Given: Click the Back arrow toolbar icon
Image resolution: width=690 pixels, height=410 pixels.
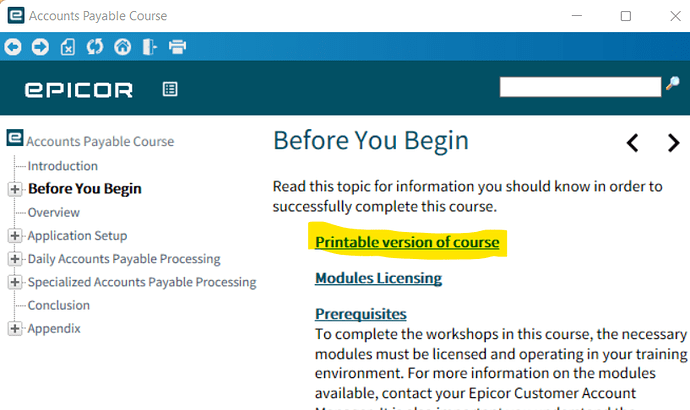Looking at the screenshot, I should point(13,47).
